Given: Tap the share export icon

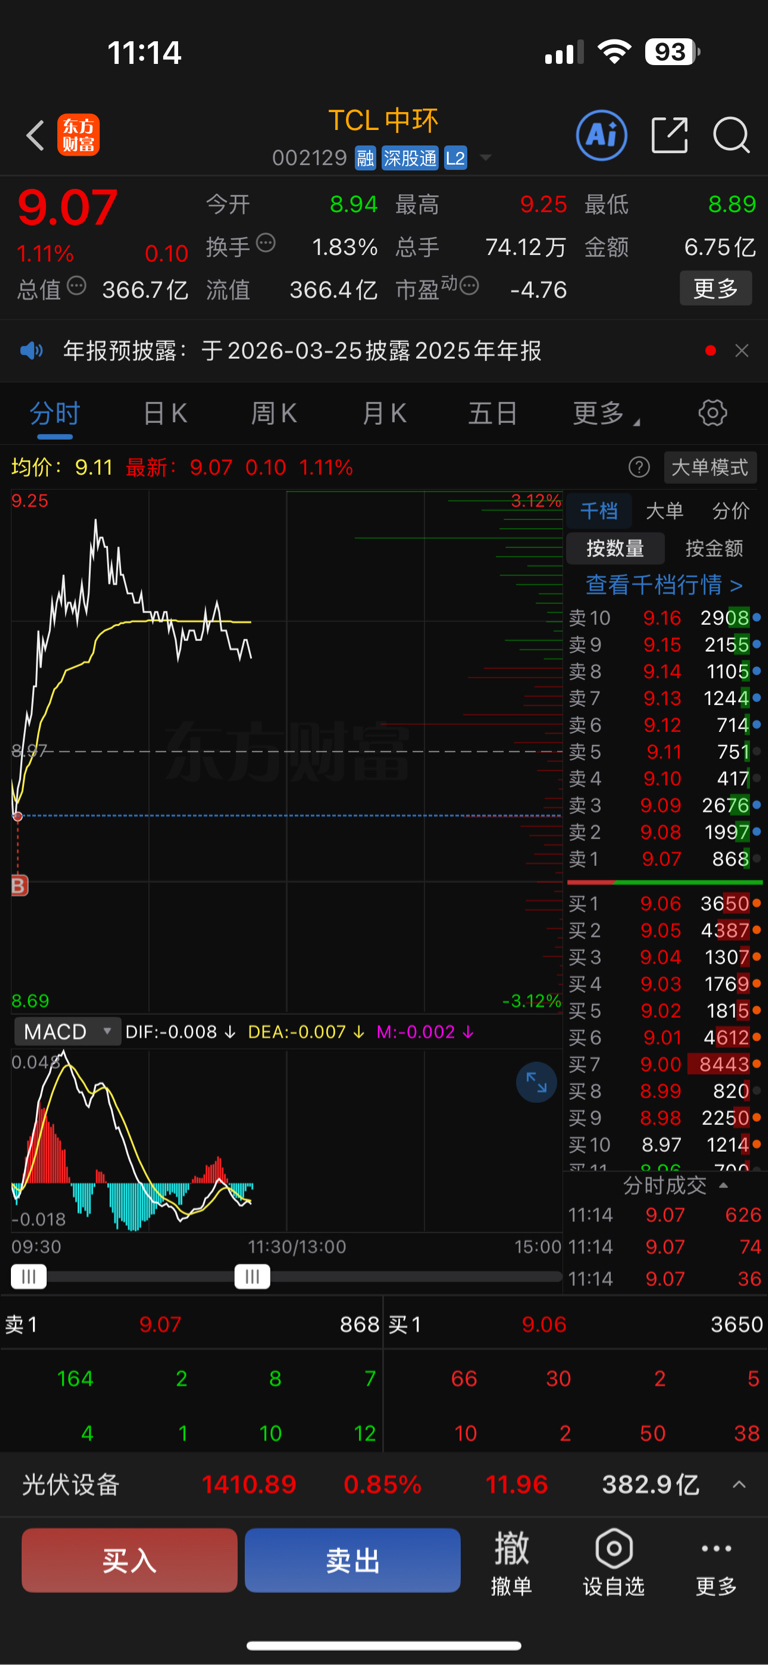Looking at the screenshot, I should coord(669,134).
